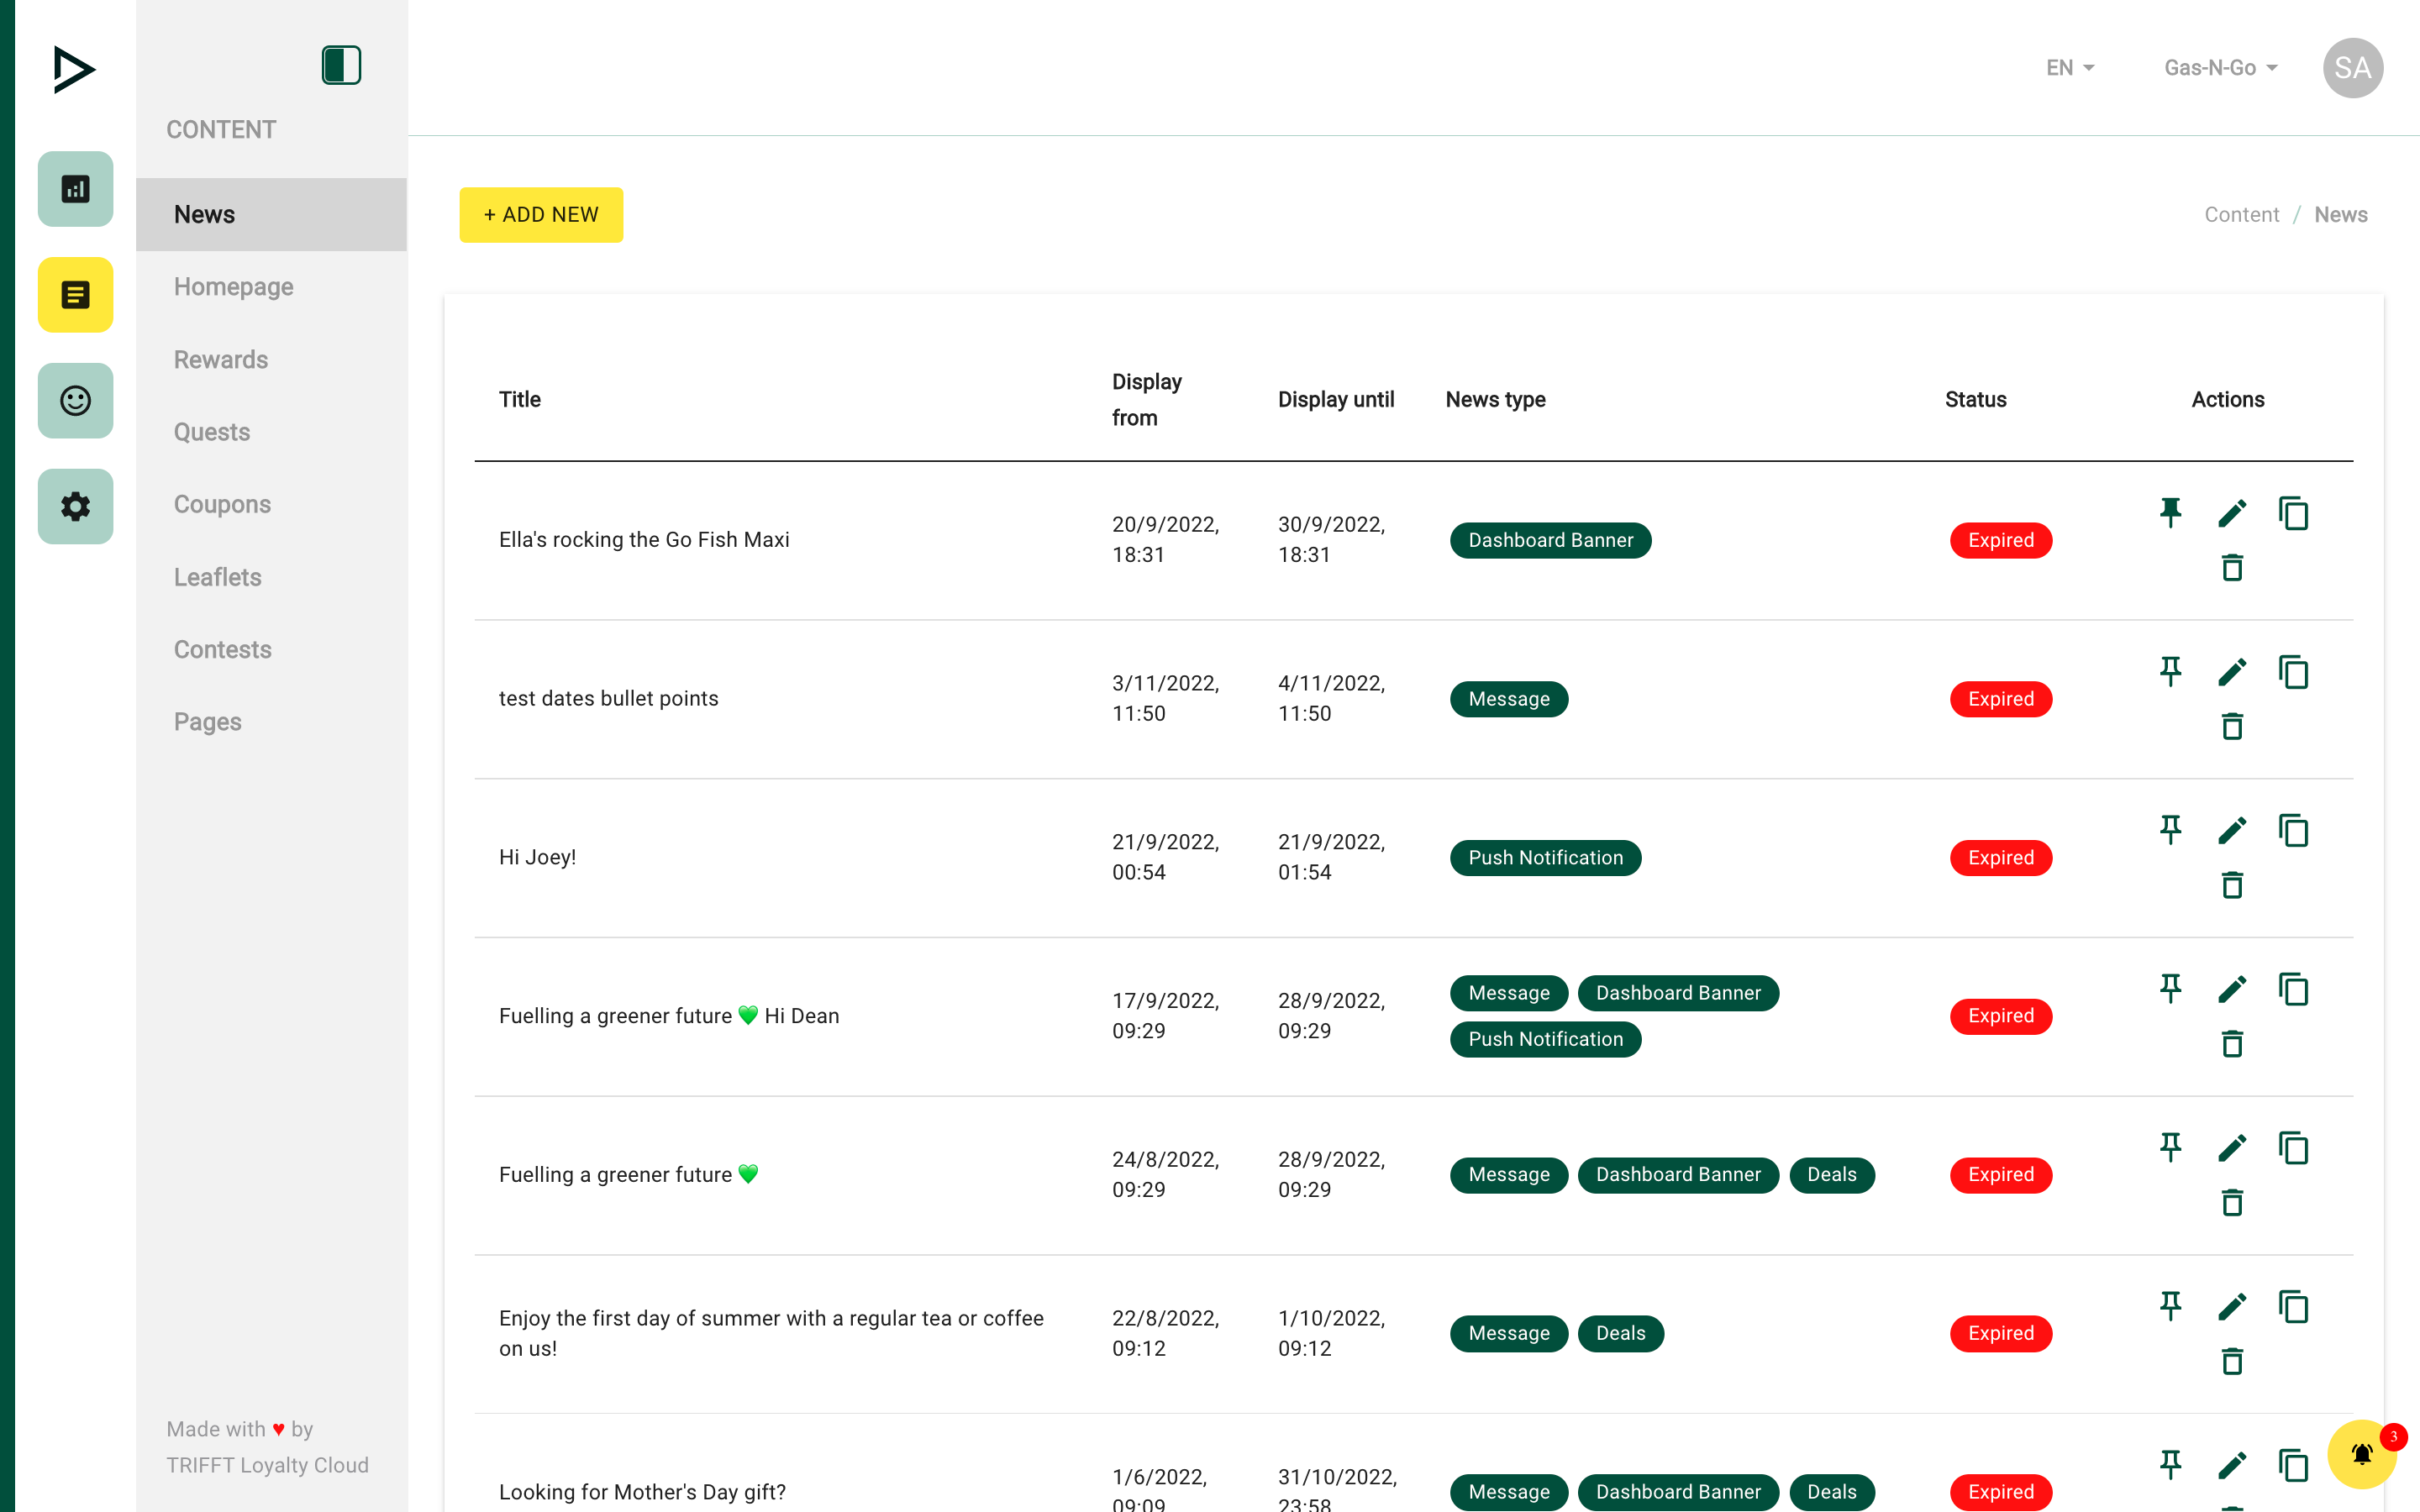Click the + ADD NEW button
This screenshot has height=1512, width=2420.
click(541, 215)
